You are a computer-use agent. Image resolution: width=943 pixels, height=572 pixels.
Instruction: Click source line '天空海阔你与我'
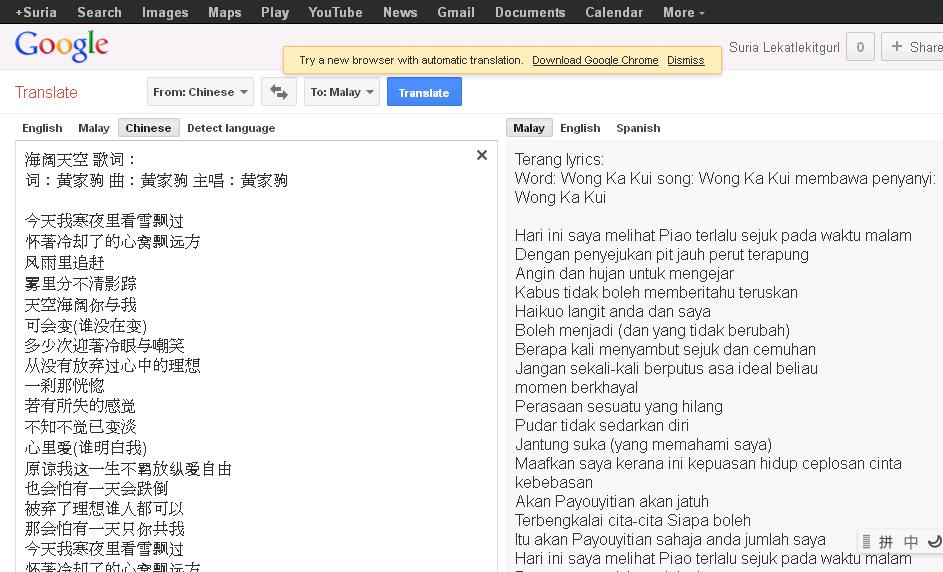81,304
